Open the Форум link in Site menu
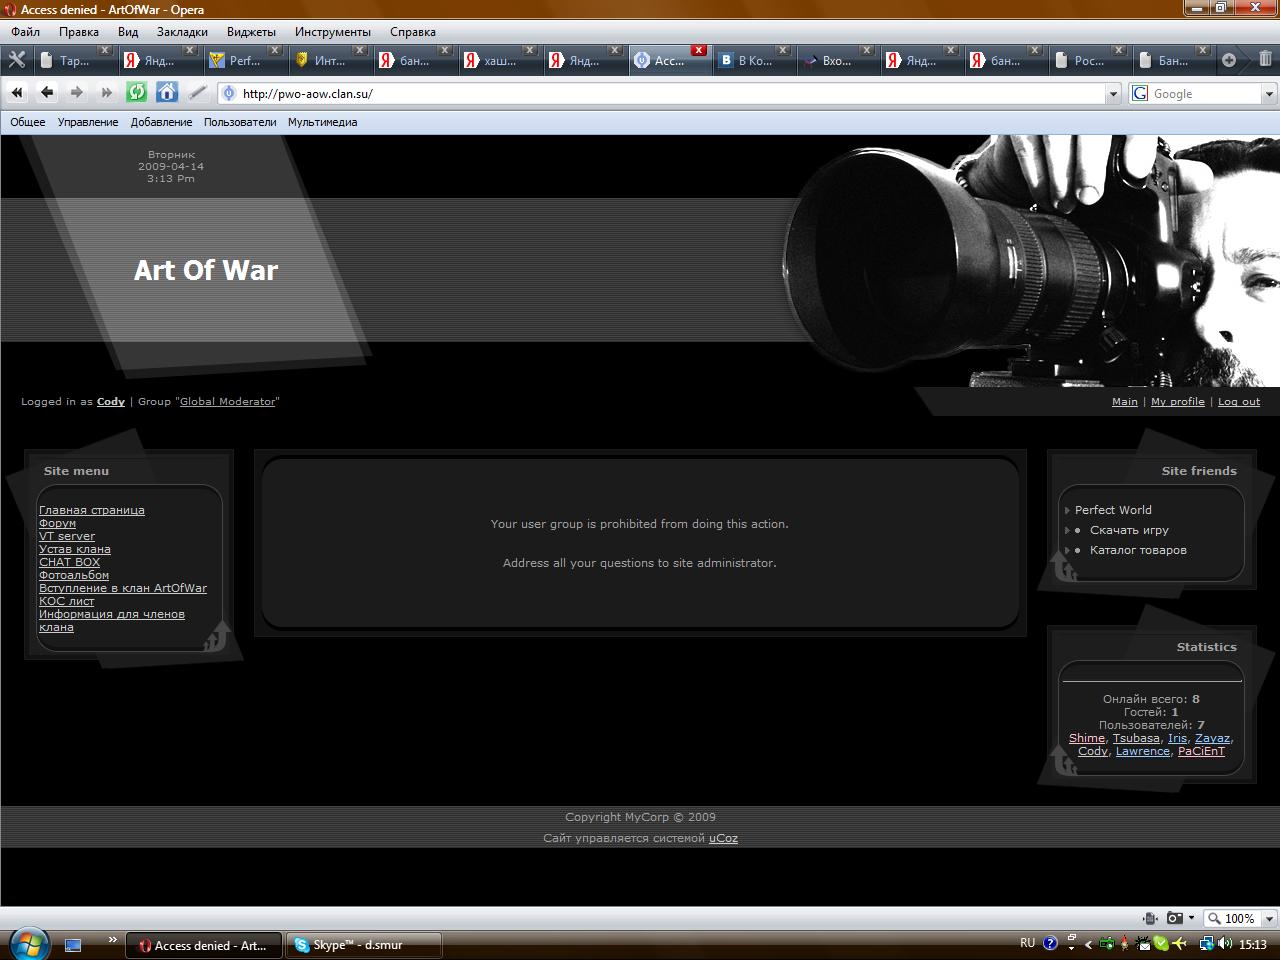 [x=57, y=523]
